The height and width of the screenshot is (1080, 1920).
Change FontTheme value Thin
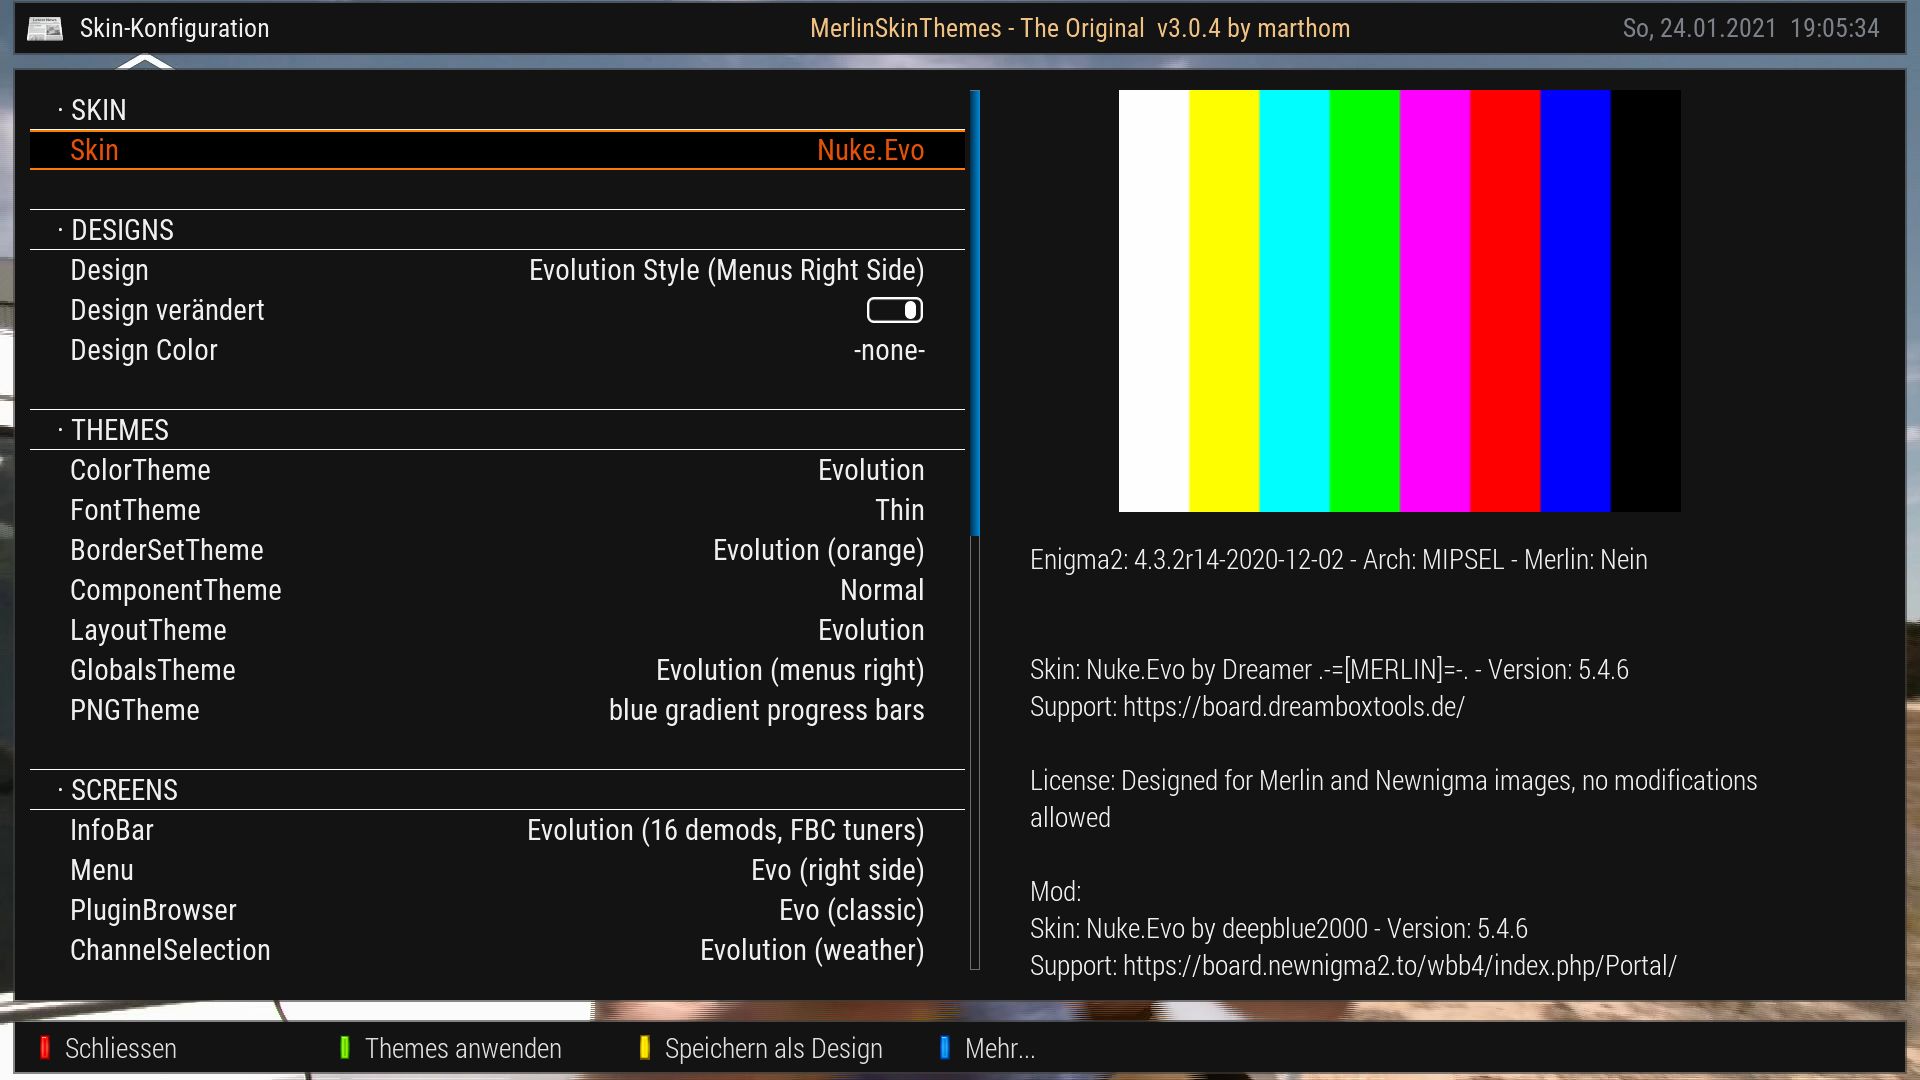point(899,510)
